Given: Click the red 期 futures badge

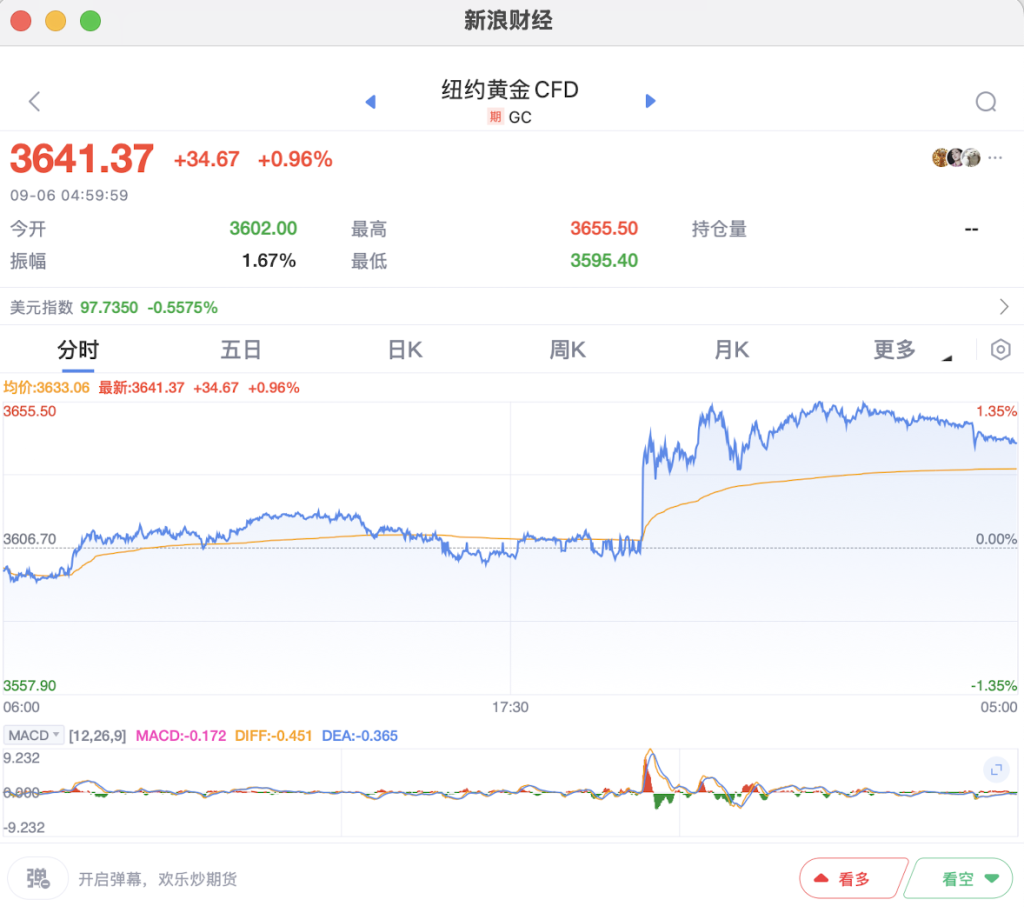Looking at the screenshot, I should point(495,117).
